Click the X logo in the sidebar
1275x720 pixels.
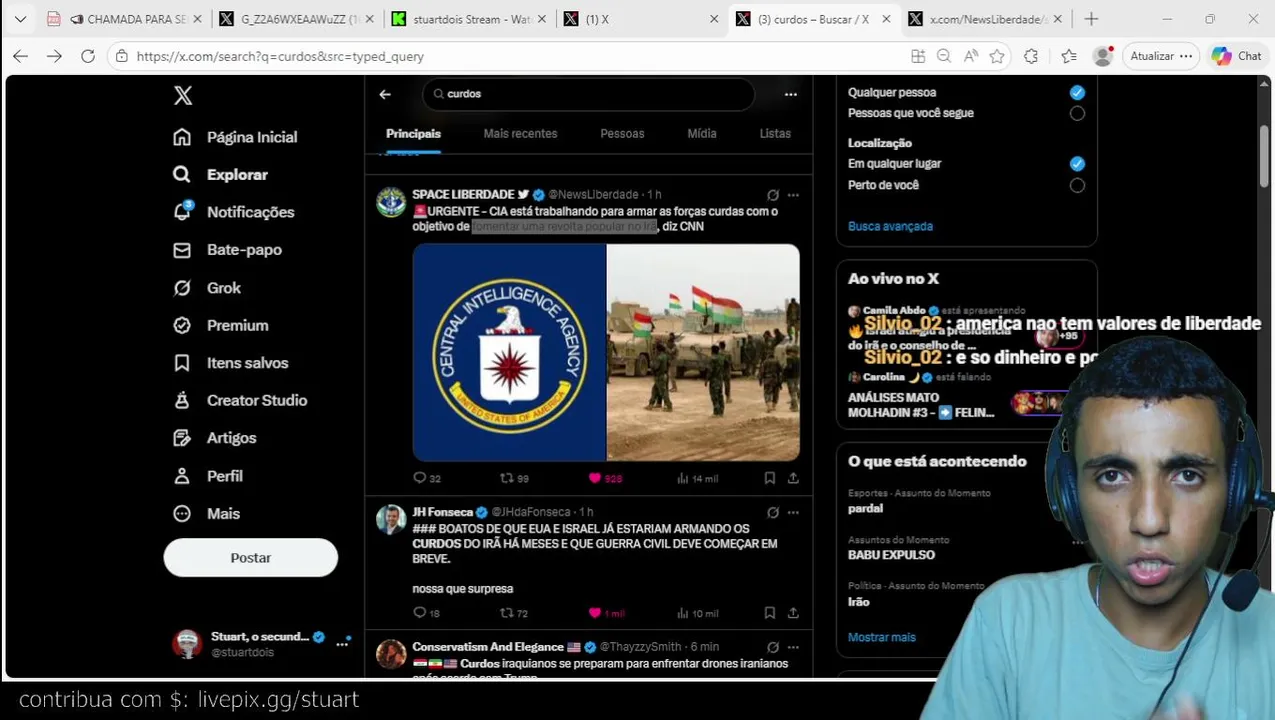click(x=183, y=95)
